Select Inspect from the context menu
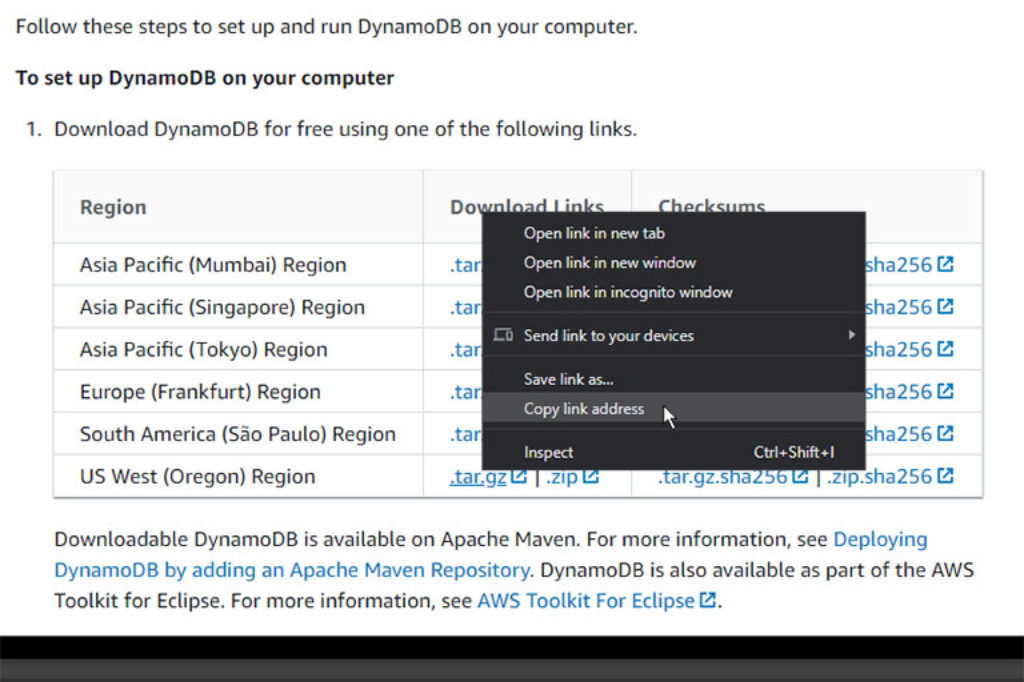The height and width of the screenshot is (682, 1024). tap(547, 452)
